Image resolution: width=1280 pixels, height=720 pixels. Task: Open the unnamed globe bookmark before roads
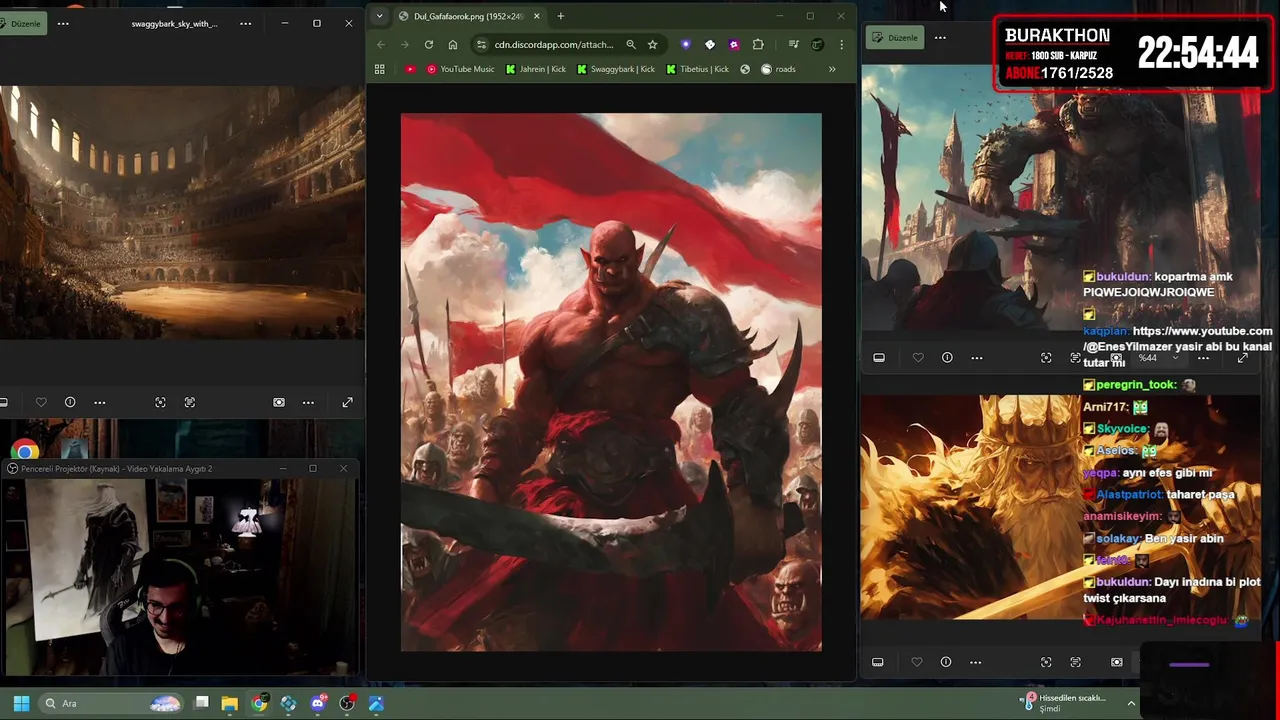pos(745,69)
